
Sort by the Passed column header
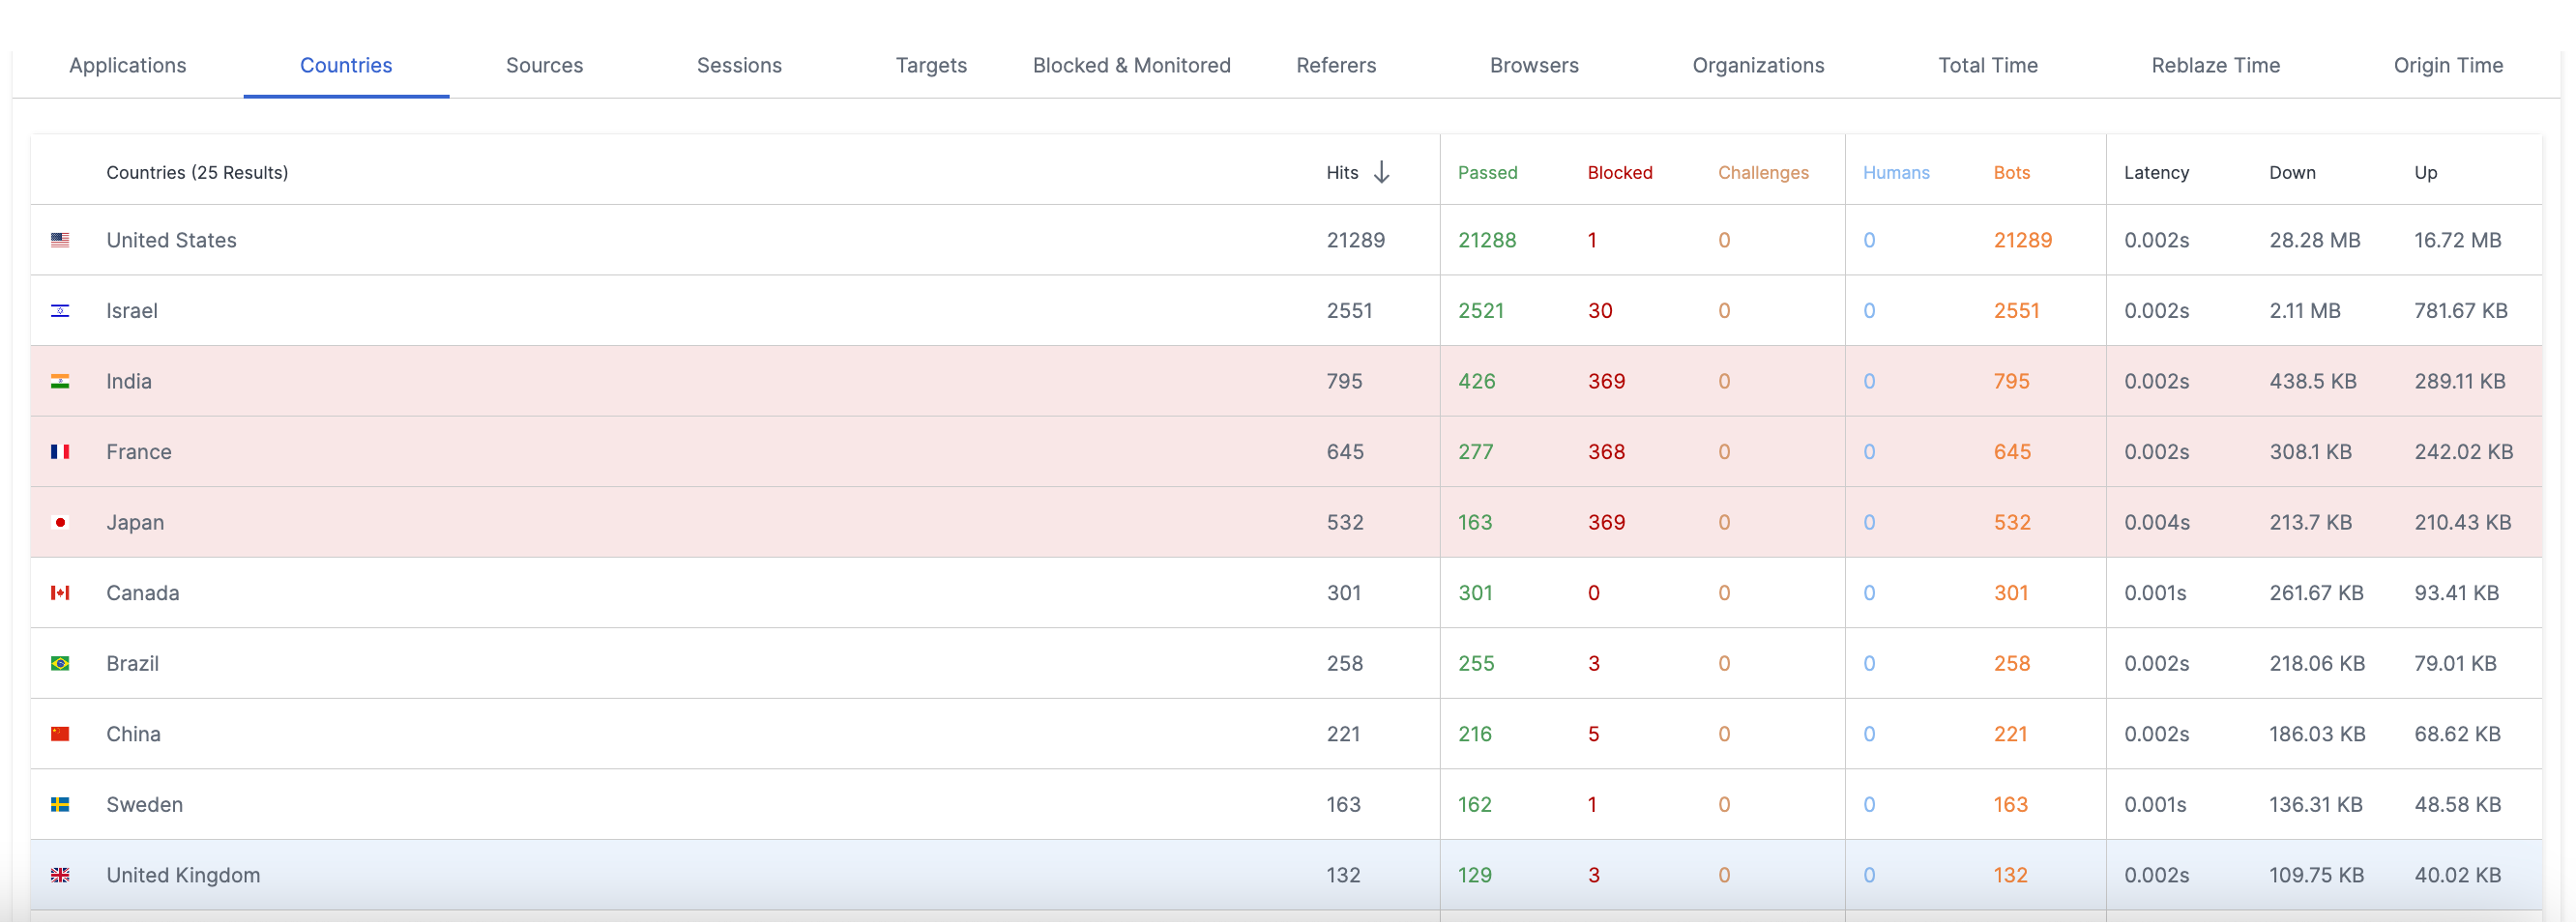1487,172
